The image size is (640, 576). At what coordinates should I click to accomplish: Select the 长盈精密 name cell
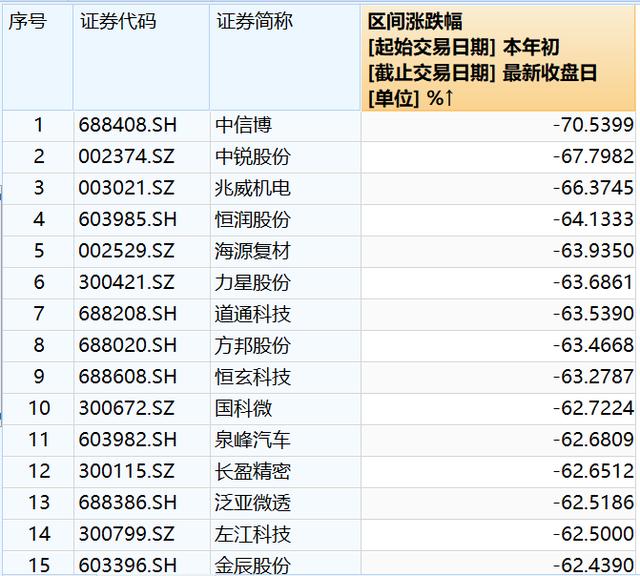[286, 471]
